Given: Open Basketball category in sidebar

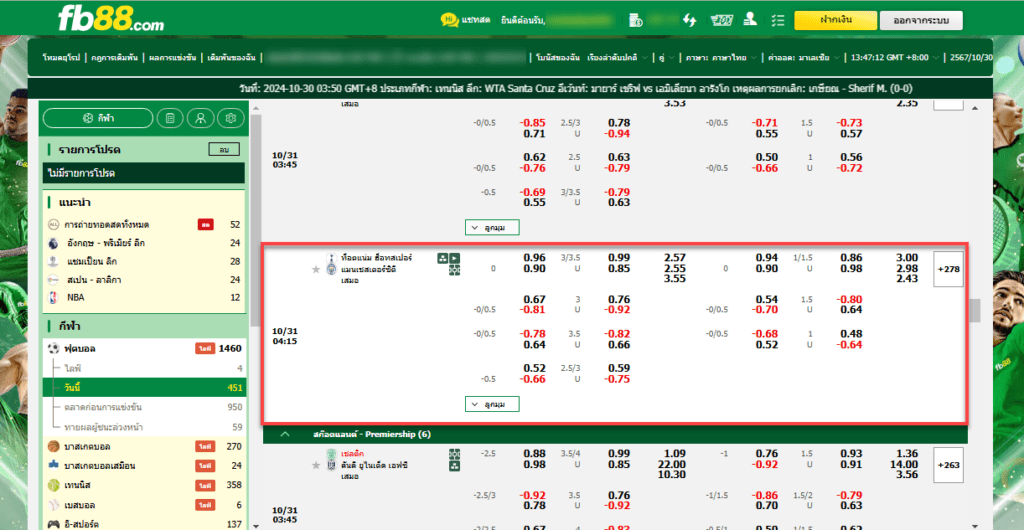Looking at the screenshot, I should [144, 446].
